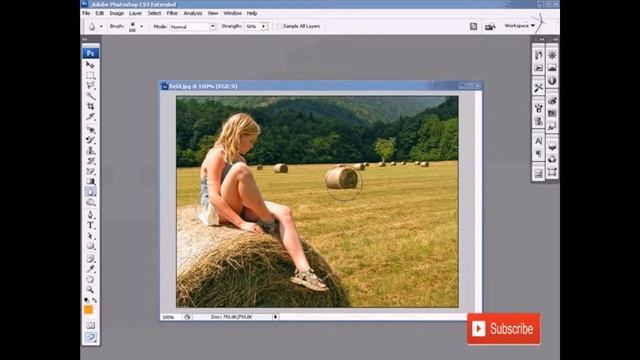Viewport: 640px width, 360px height.
Task: Select the Shape tool
Action: [90, 246]
